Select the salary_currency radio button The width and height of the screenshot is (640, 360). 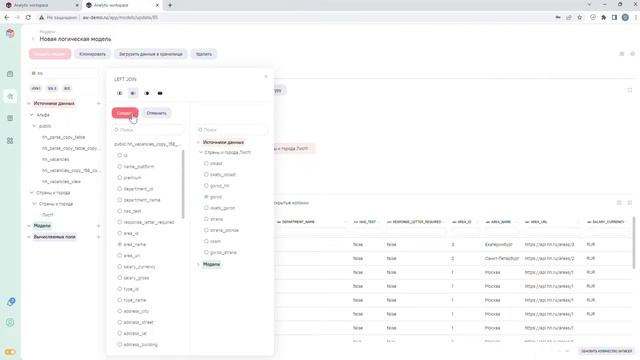tap(120, 267)
